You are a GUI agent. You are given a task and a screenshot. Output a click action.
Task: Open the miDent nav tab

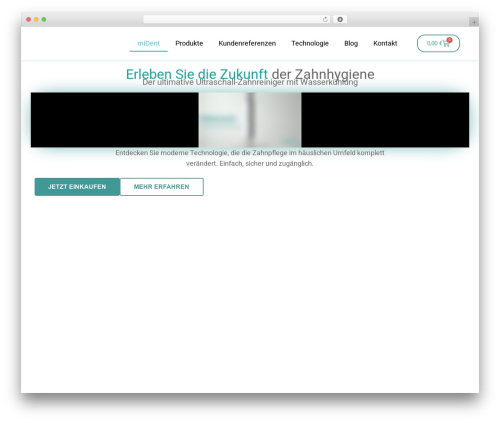149,43
